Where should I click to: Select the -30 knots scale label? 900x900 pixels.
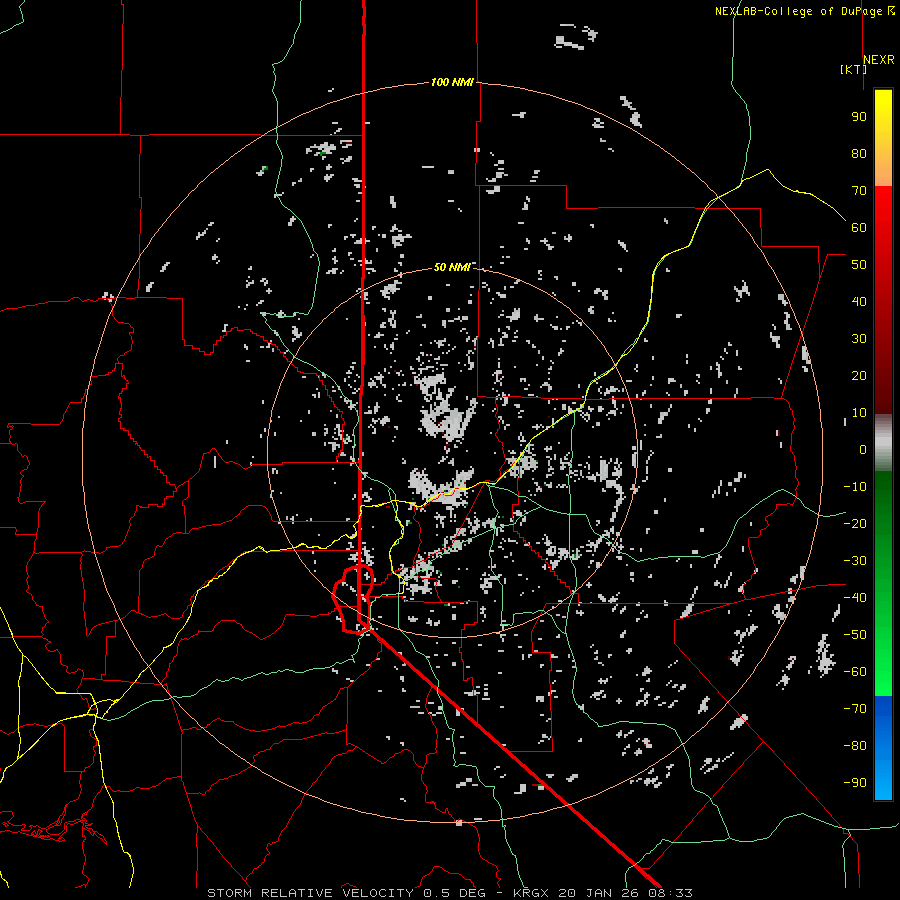(855, 561)
